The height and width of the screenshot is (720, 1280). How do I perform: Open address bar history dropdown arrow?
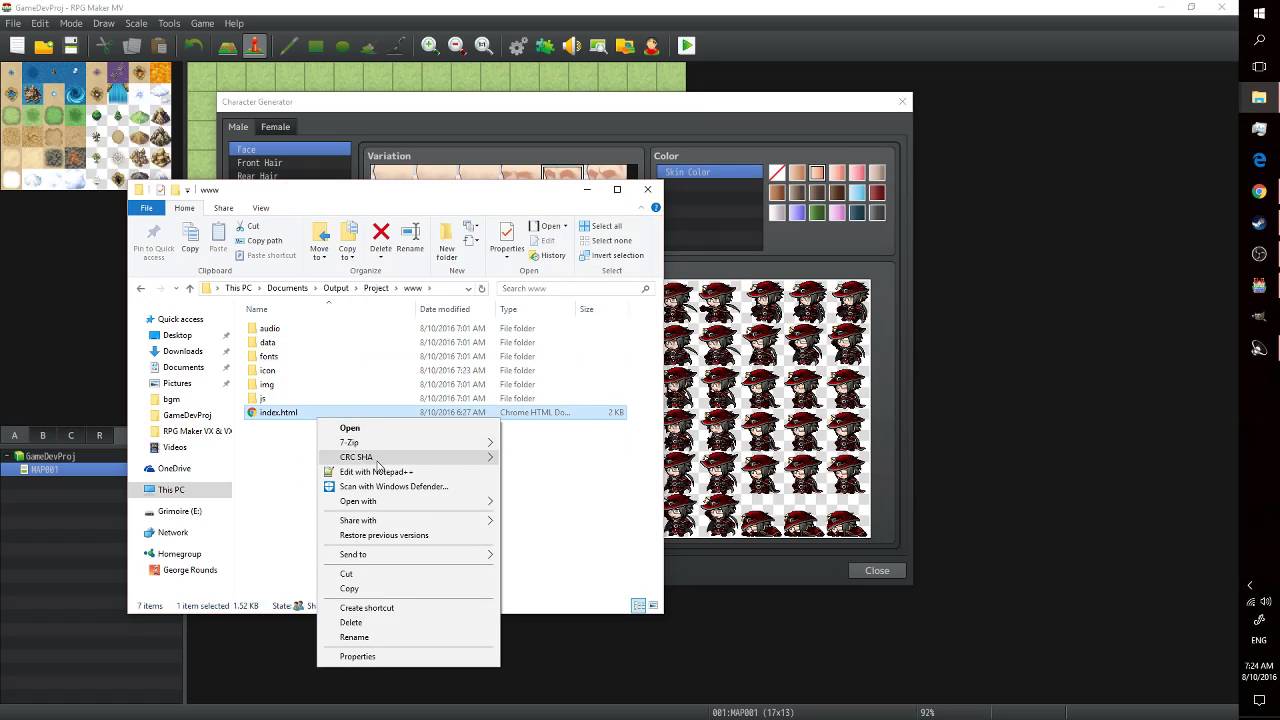[x=468, y=288]
